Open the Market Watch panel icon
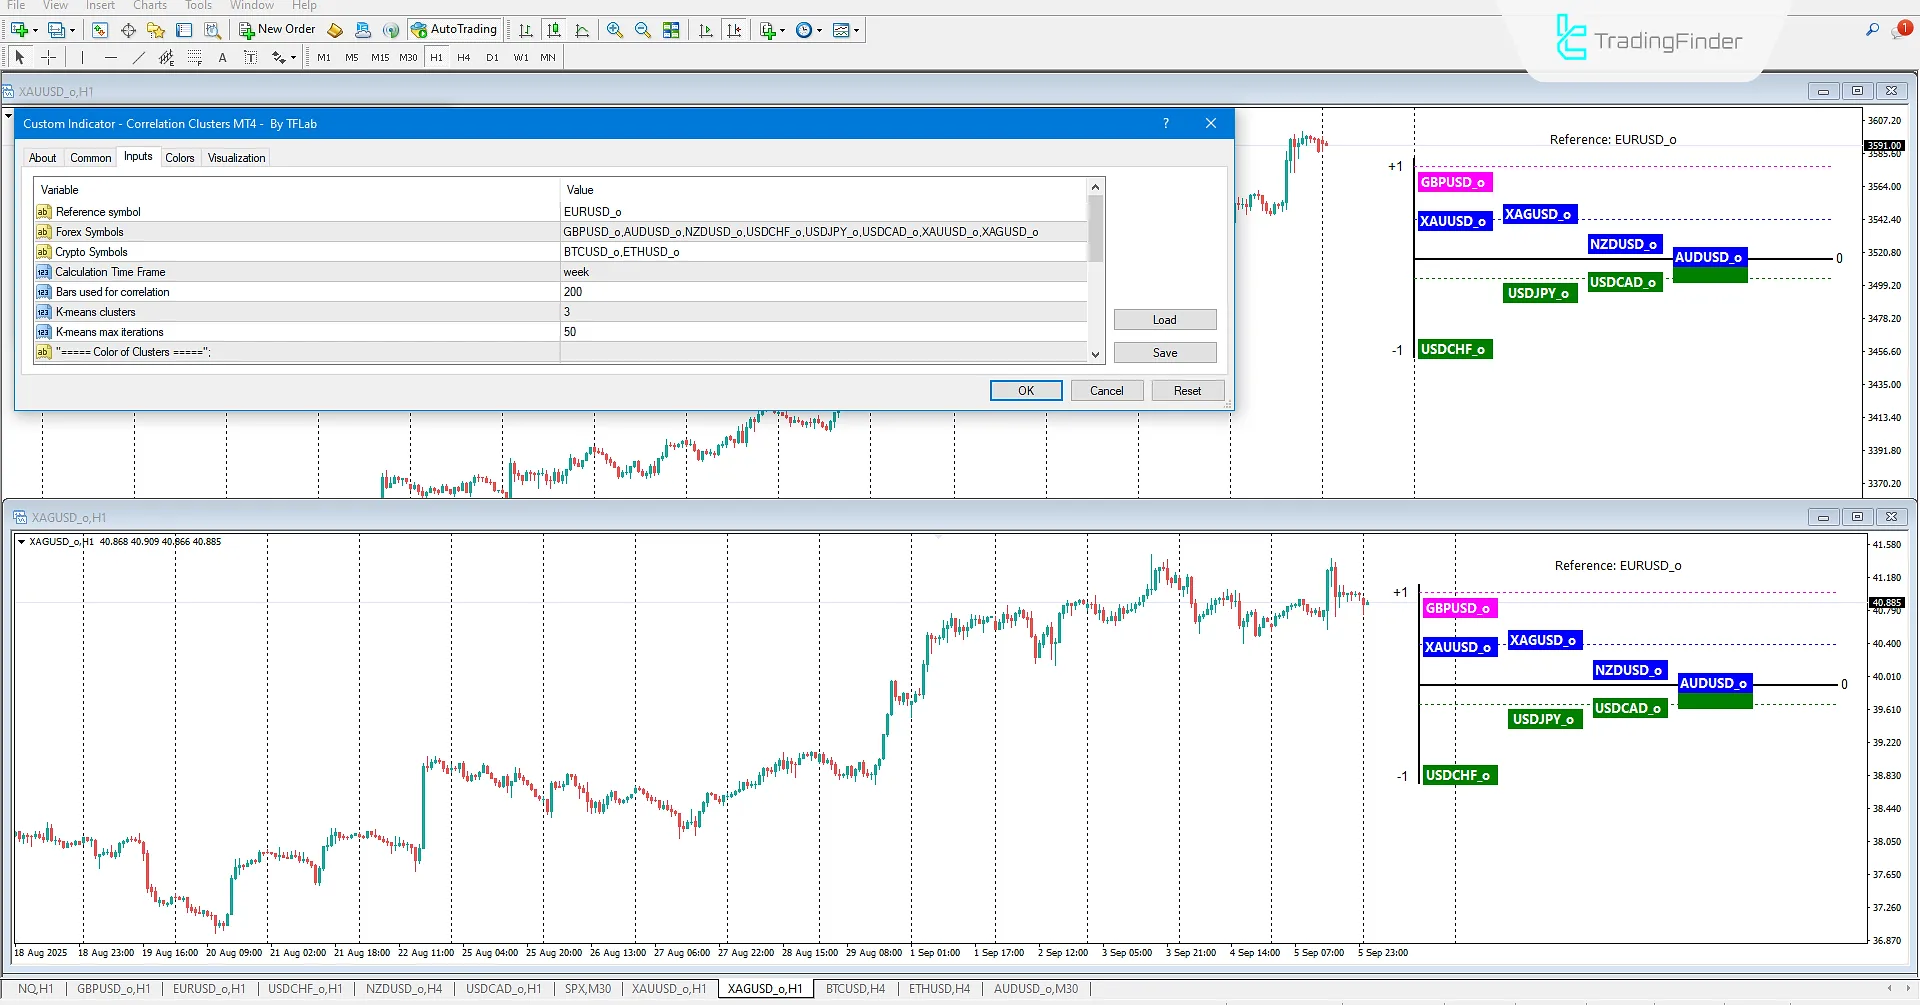 click(100, 30)
